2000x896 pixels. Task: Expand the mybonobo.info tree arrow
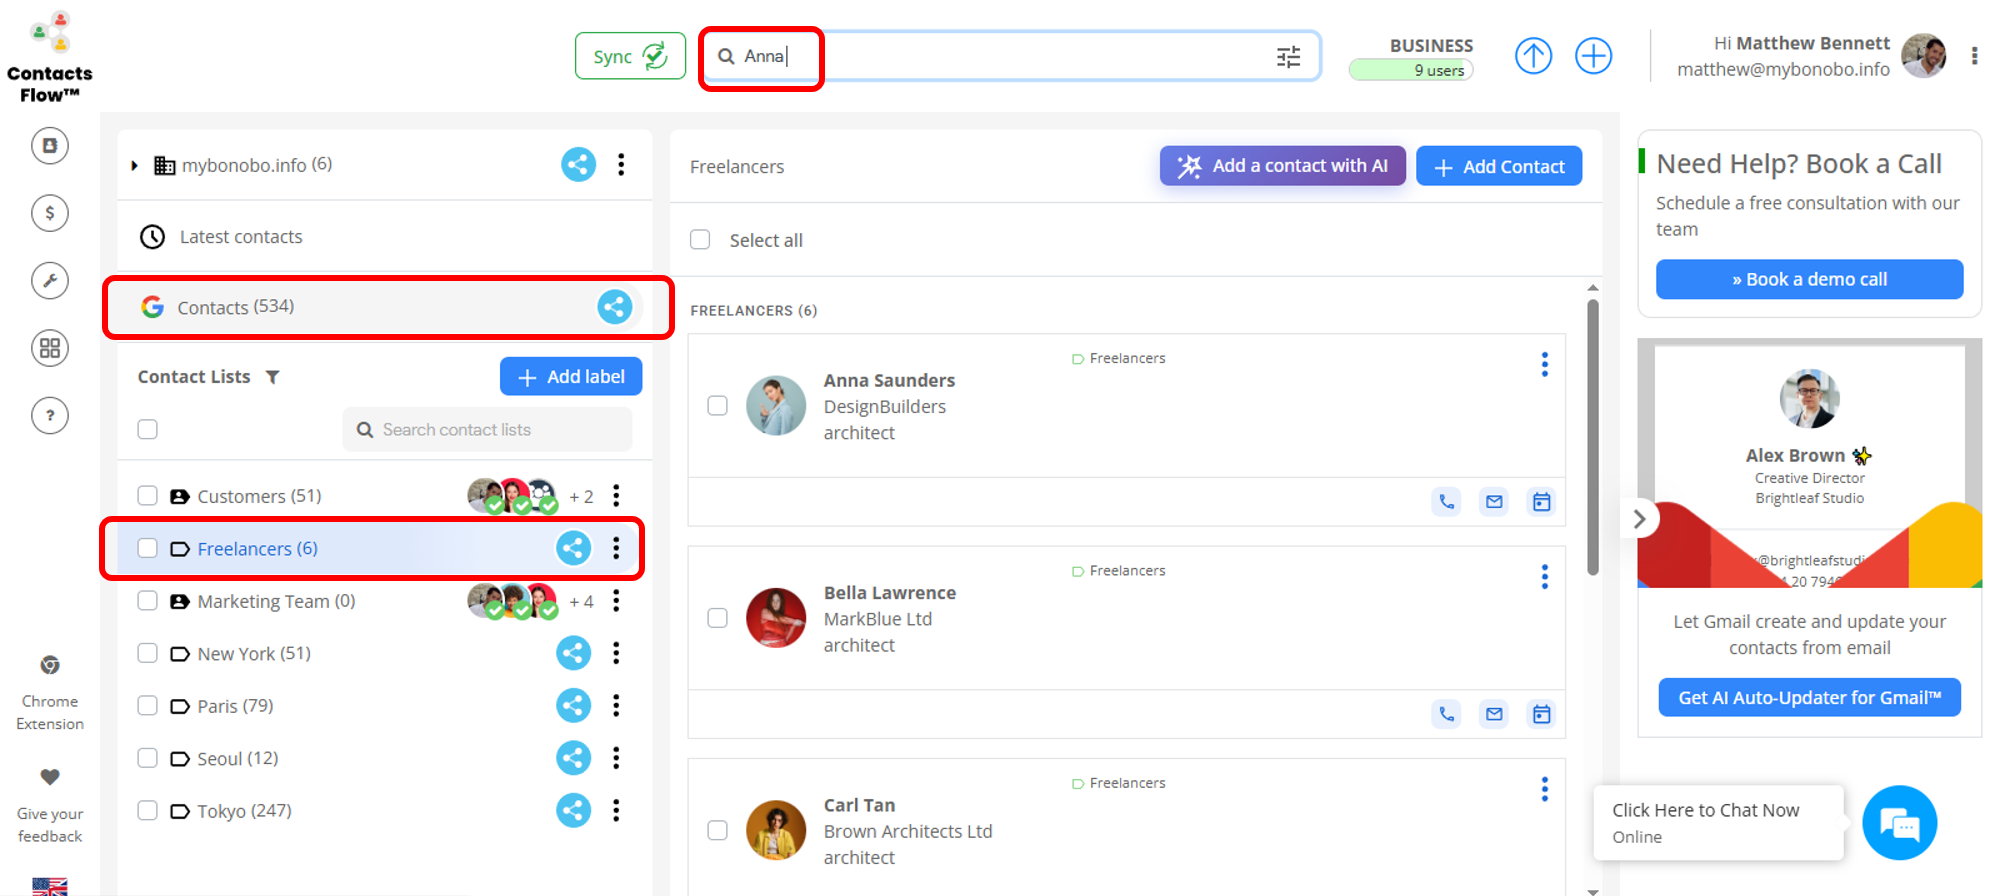135,165
